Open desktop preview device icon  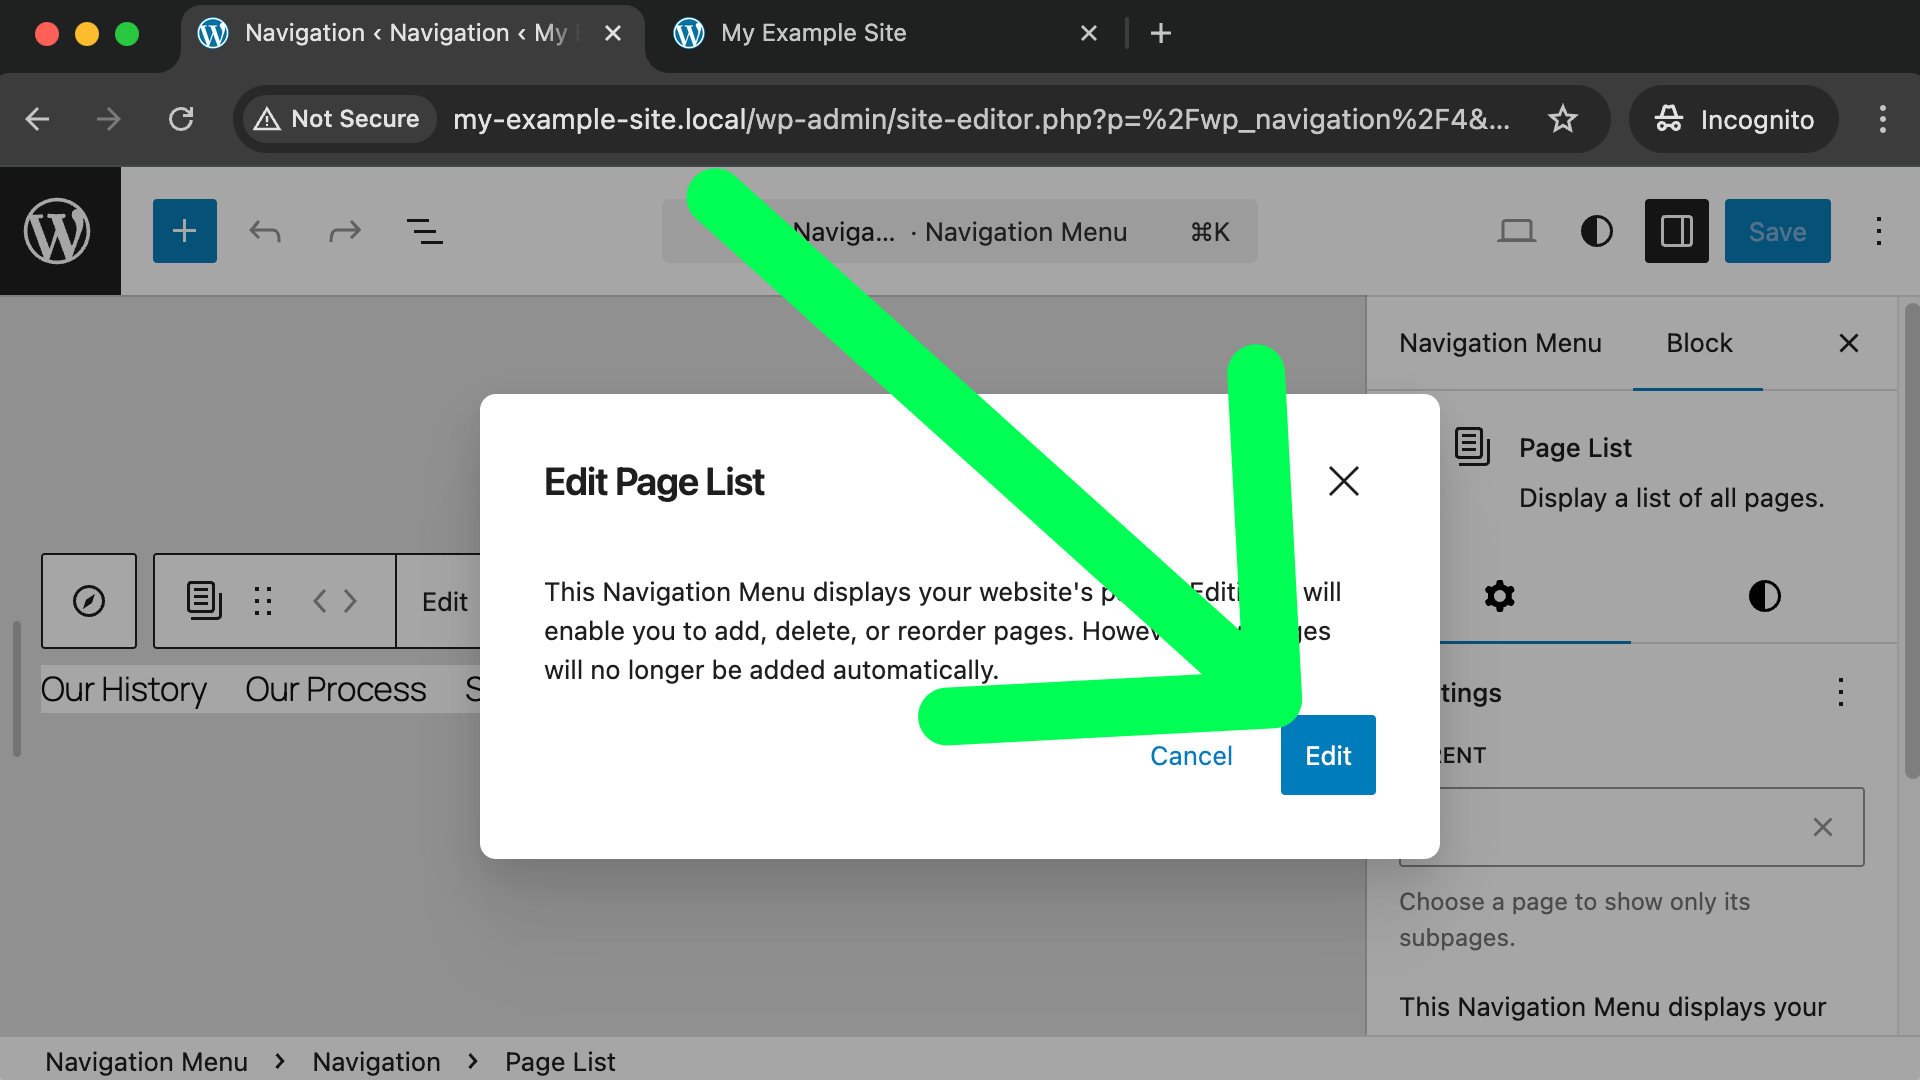[1516, 231]
